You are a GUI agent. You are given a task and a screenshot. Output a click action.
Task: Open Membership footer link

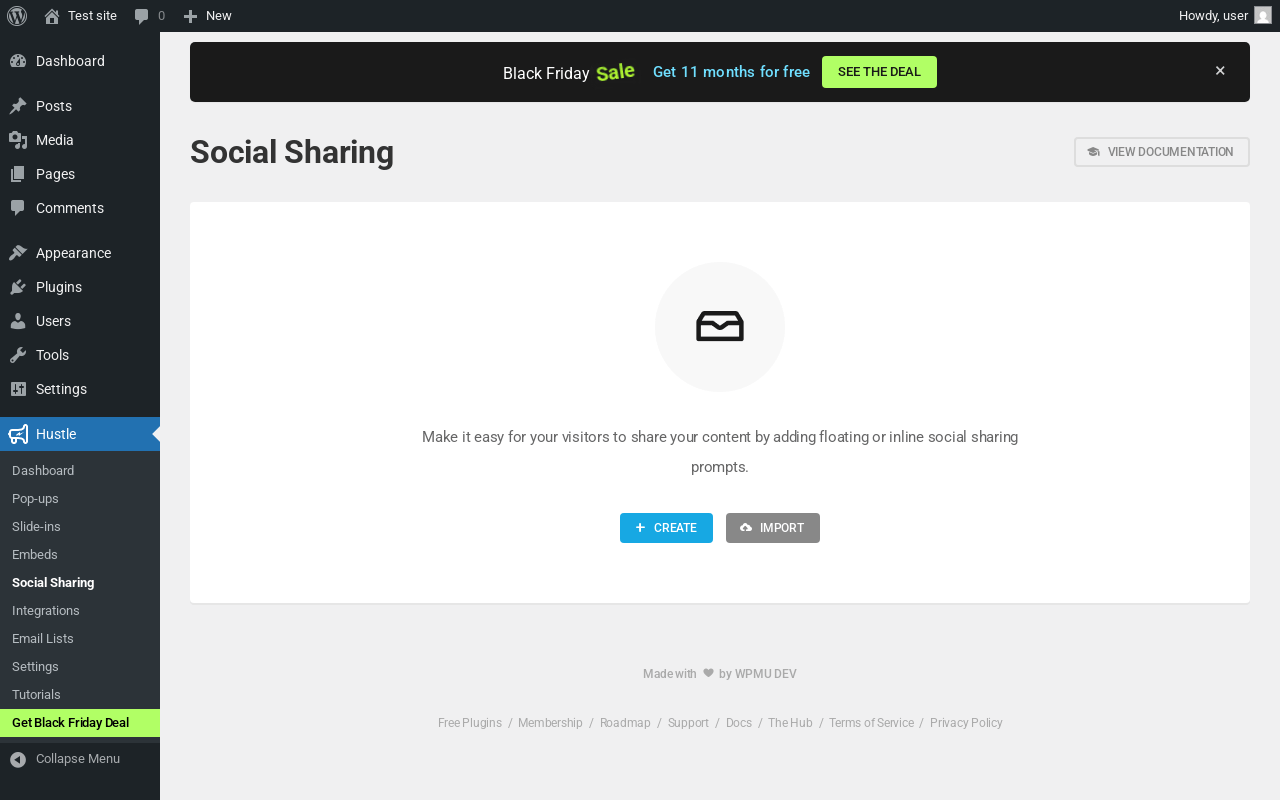[550, 723]
